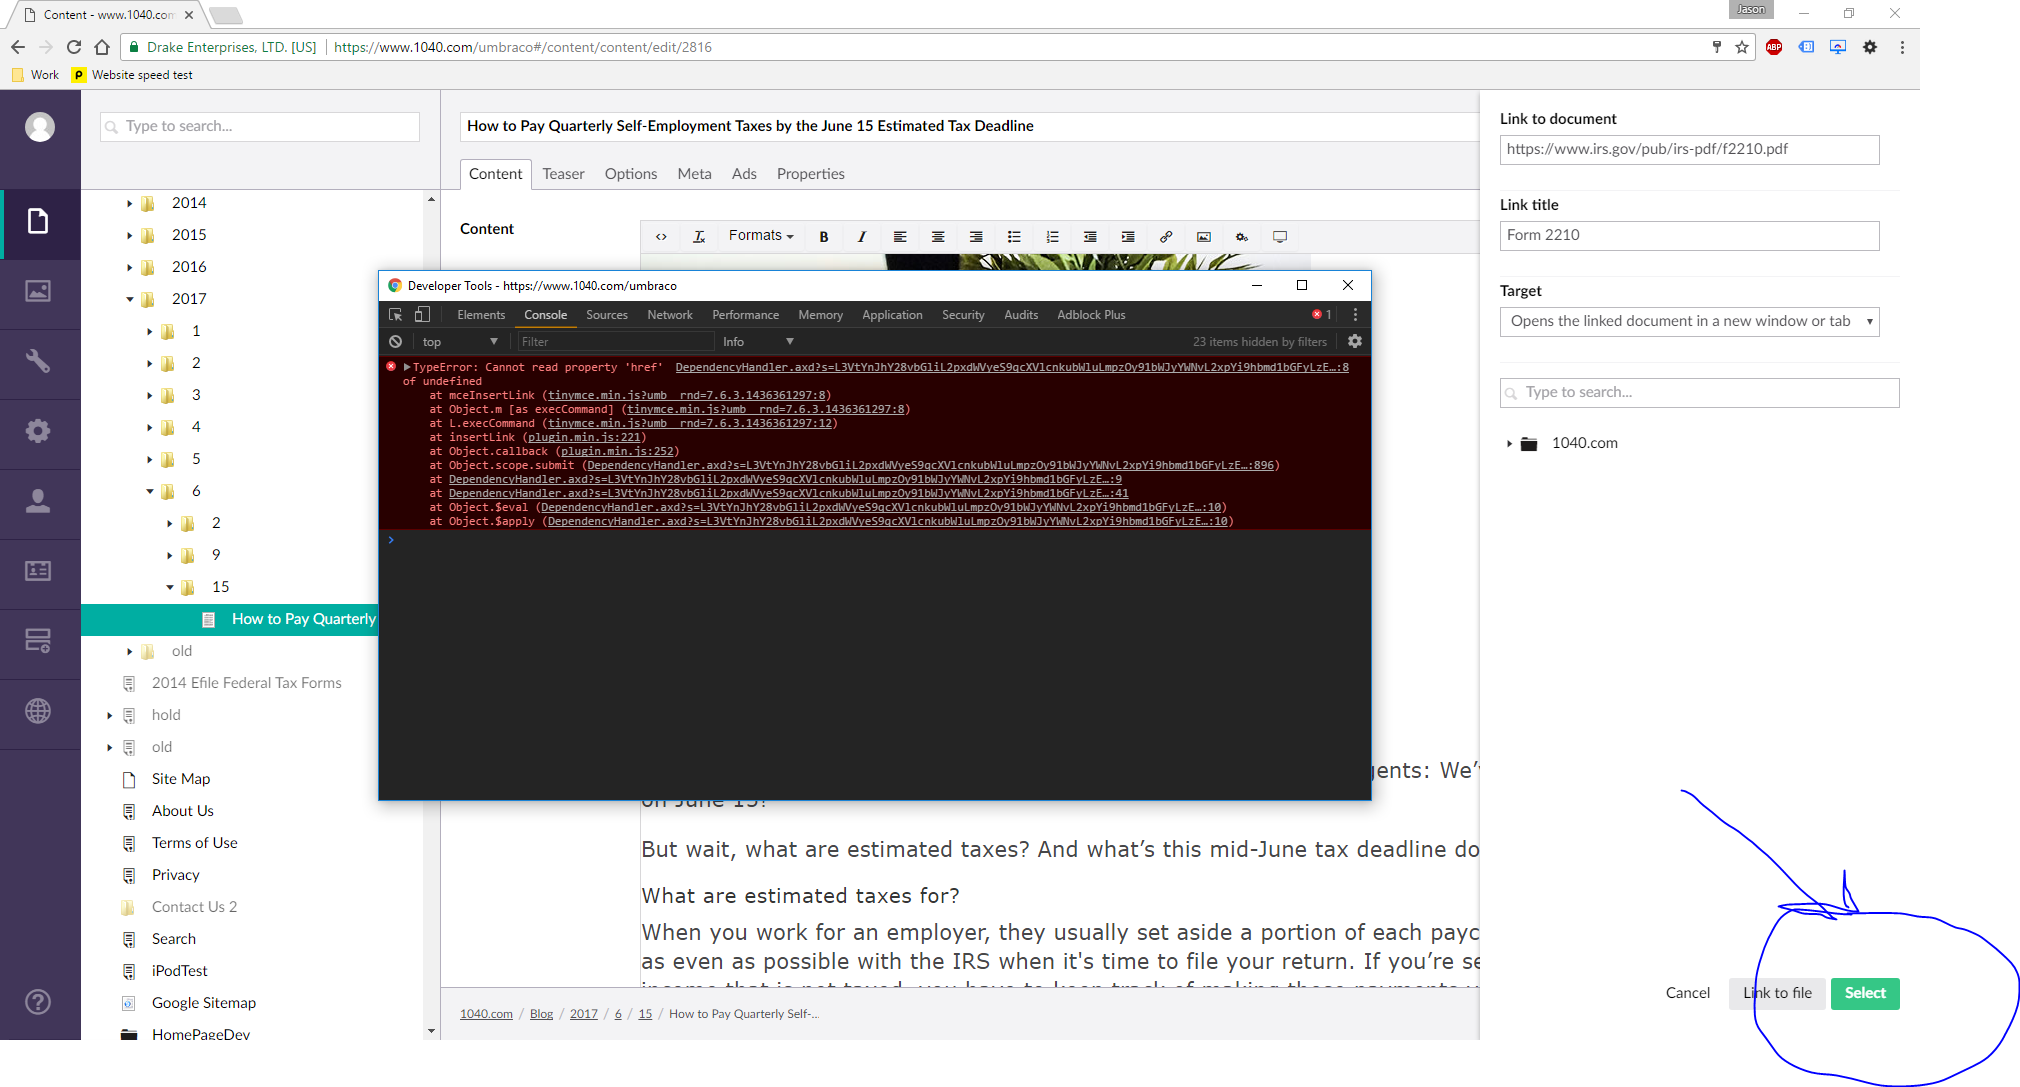Image resolution: width=2020 pixels, height=1087 pixels.
Task: Open the Users section icon in sidebar
Action: coord(38,501)
